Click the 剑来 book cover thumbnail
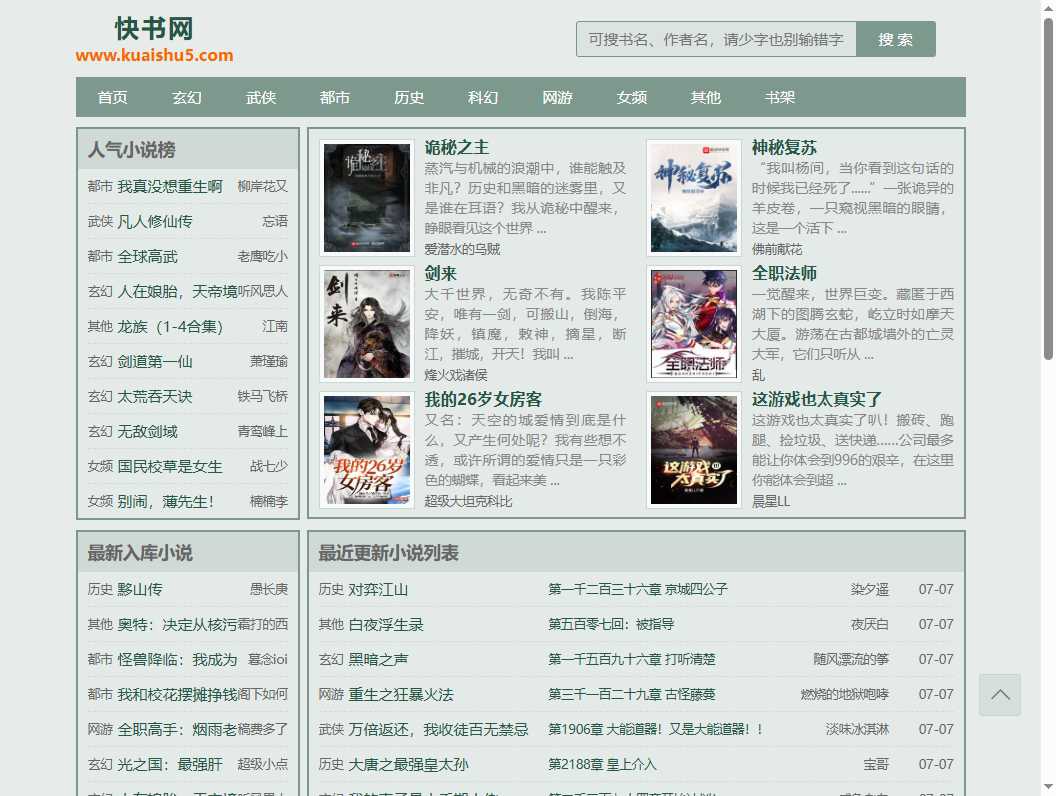The image size is (1056, 796). point(366,323)
